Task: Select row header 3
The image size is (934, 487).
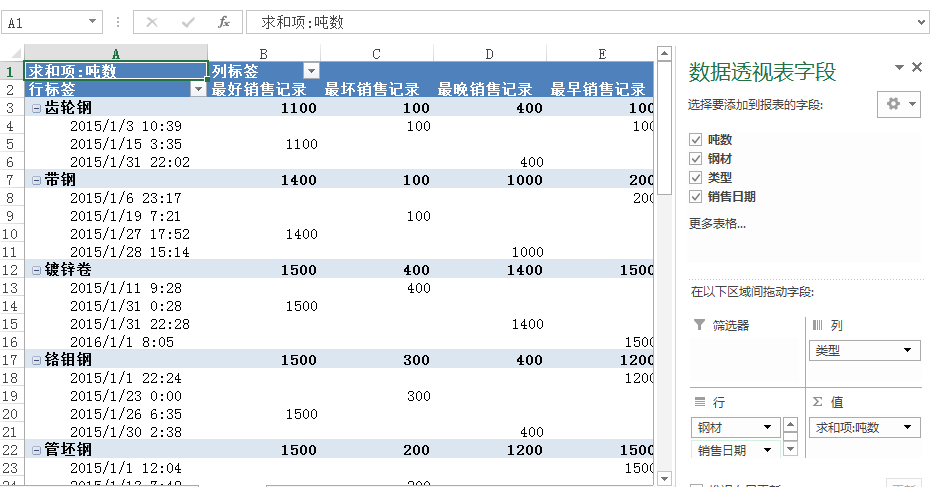Action: 11,108
